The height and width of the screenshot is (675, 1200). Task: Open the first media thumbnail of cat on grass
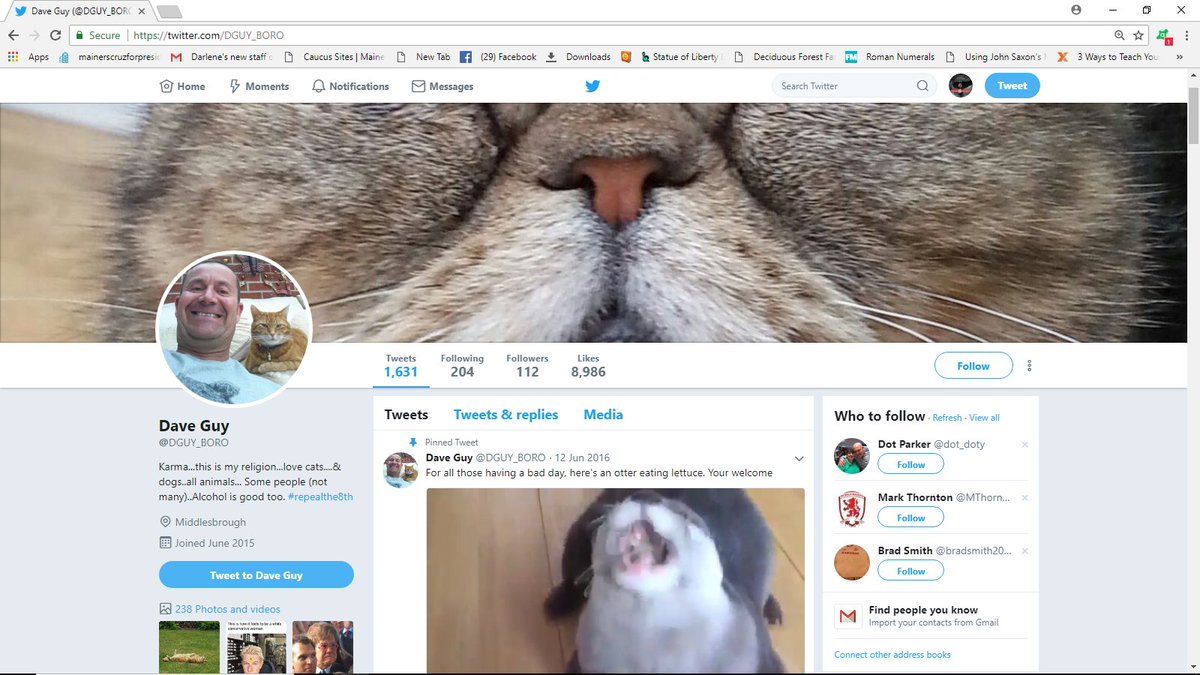pos(189,647)
